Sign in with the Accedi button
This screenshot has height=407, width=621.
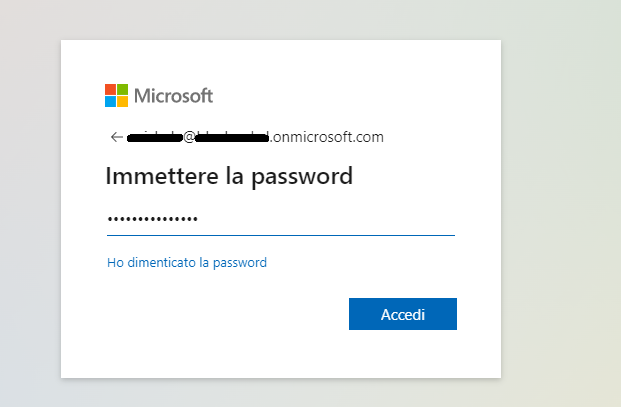pyautogui.click(x=403, y=314)
